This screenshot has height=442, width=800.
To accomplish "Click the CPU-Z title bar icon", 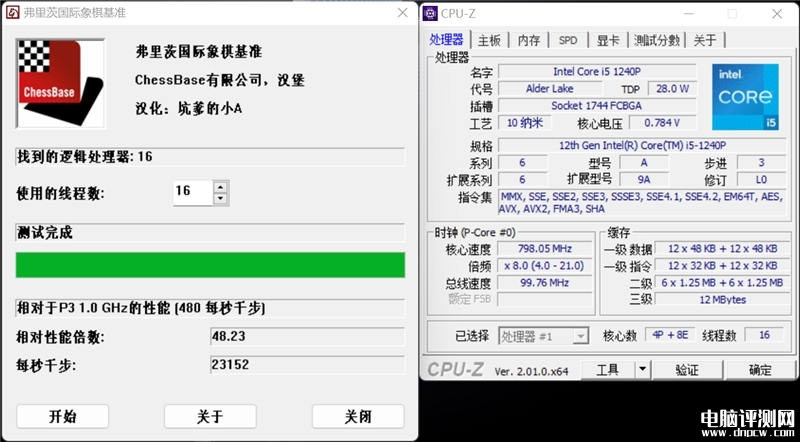I will pos(430,14).
